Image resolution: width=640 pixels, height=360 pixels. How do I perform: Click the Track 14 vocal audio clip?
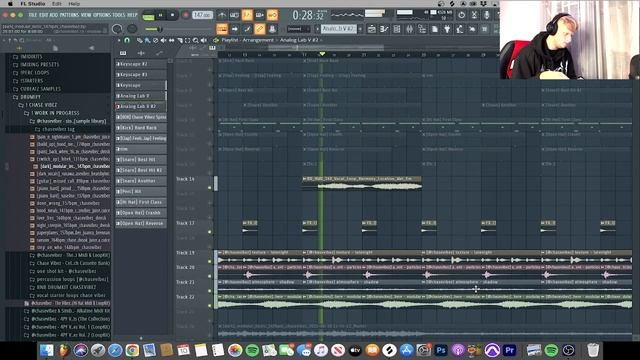tap(362, 183)
